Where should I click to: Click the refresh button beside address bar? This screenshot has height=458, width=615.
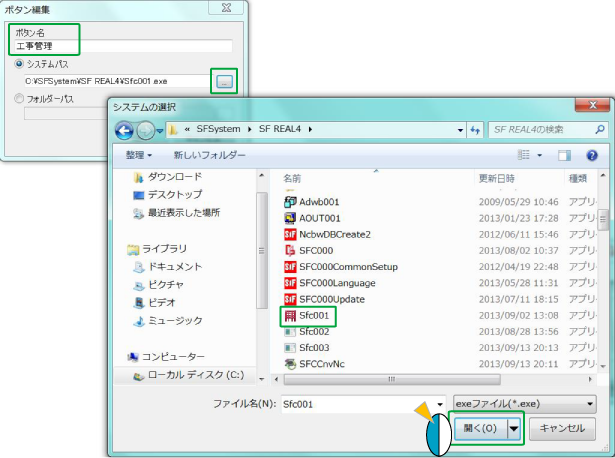click(475, 130)
